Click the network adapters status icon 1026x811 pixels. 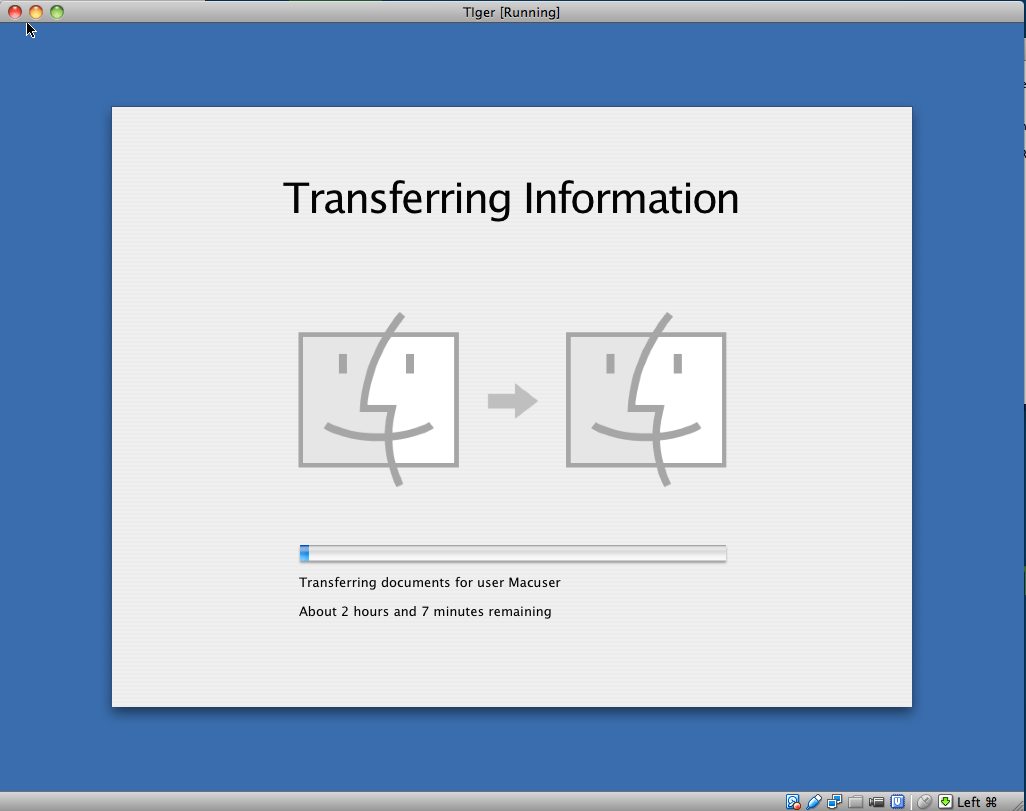[x=834, y=802]
